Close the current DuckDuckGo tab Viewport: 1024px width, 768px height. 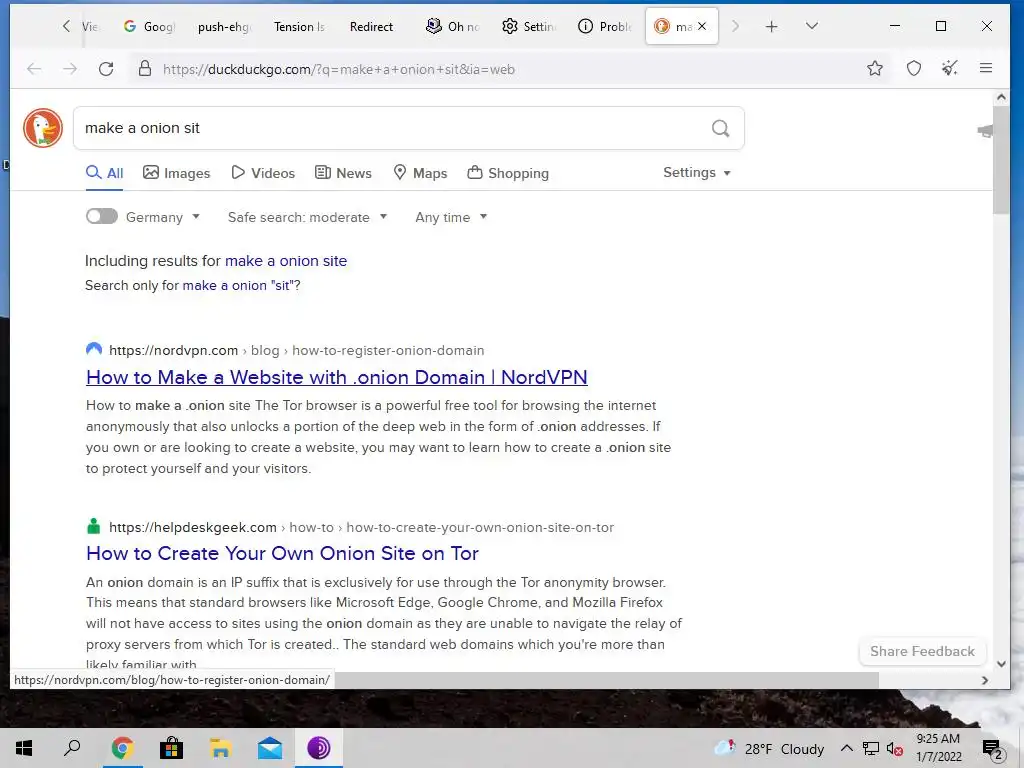pos(702,26)
